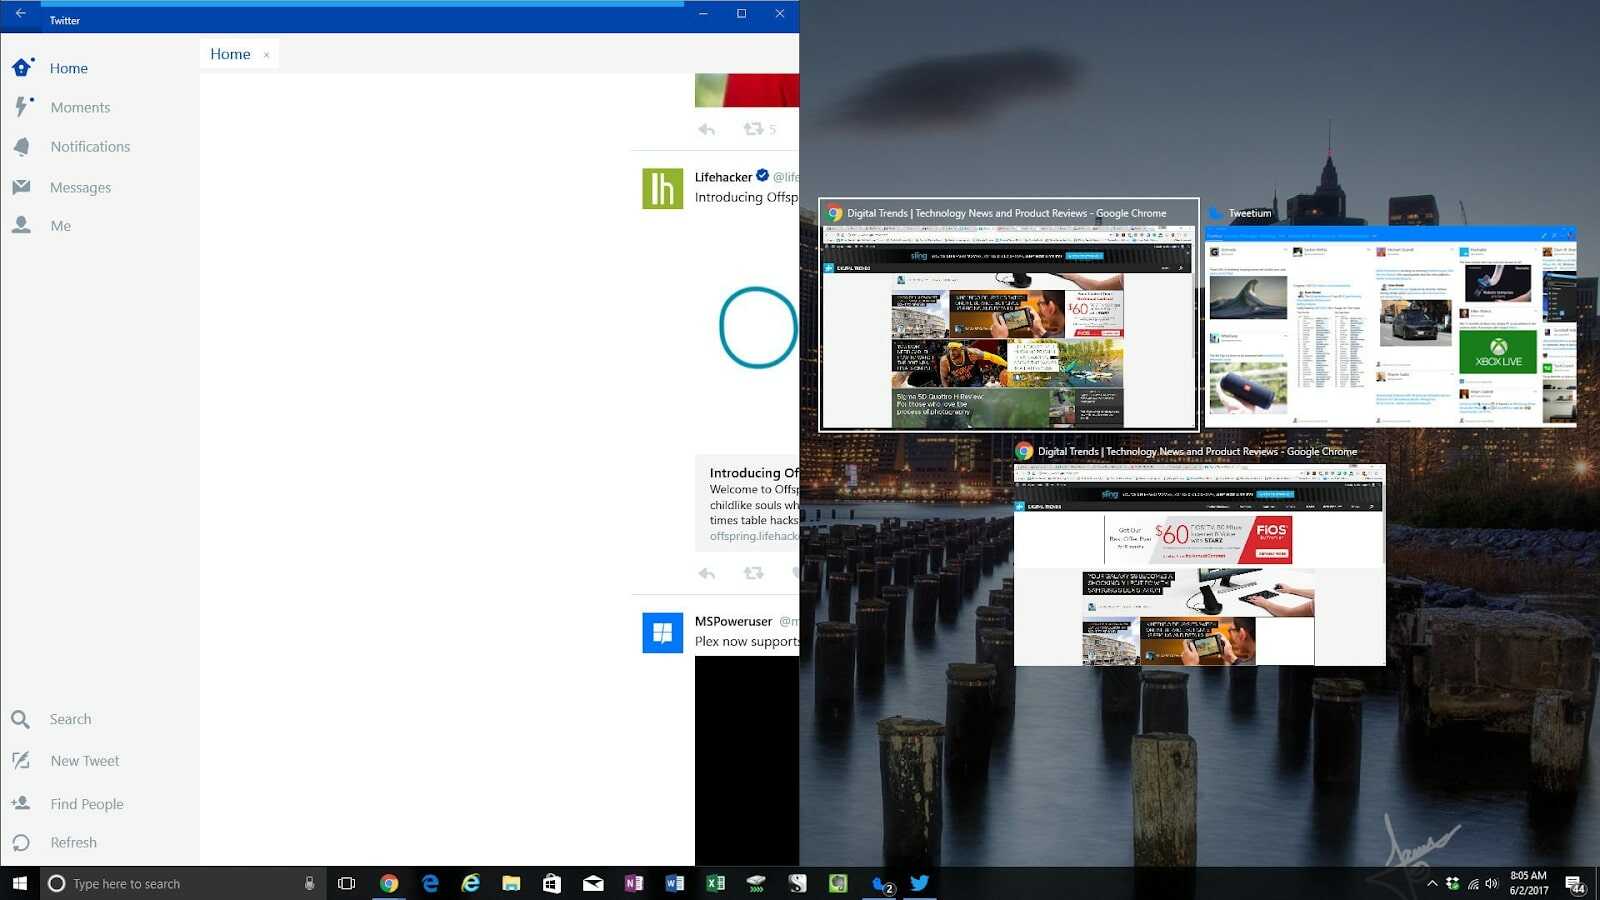Open the Me profile via person icon
1600x900 pixels.
(22, 225)
